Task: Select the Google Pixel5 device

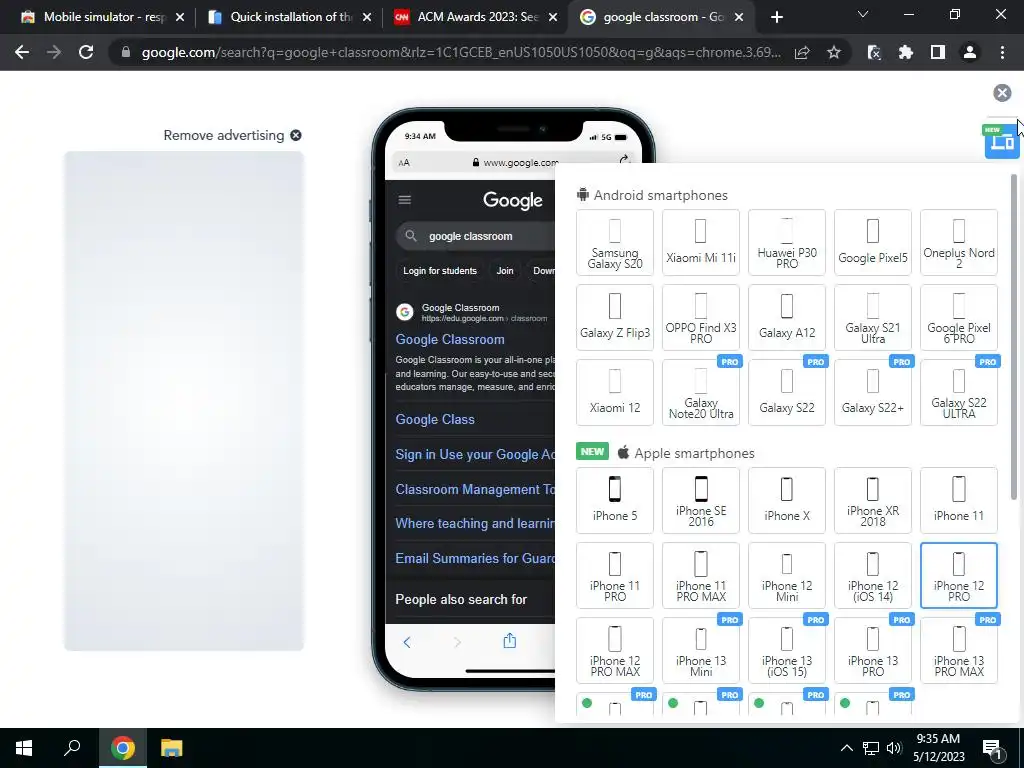Action: [x=873, y=243]
